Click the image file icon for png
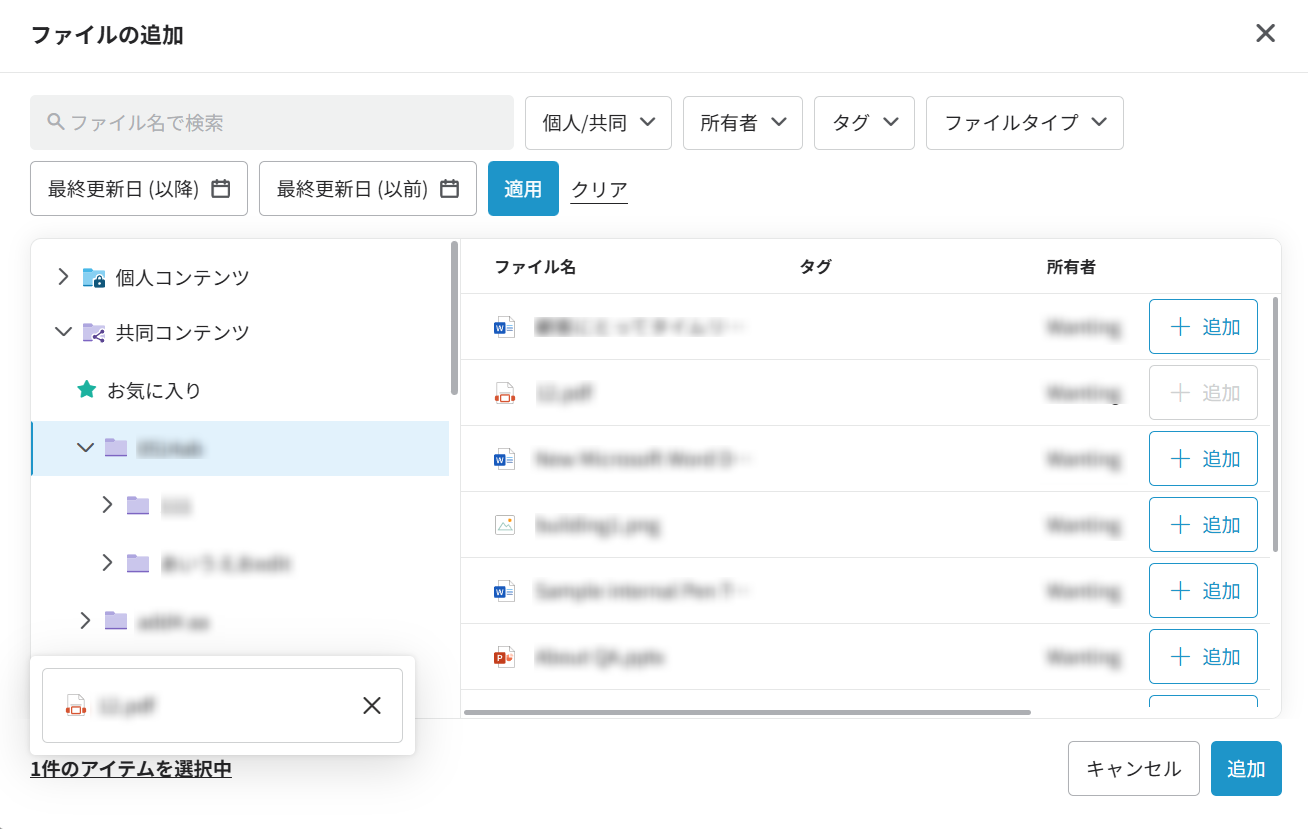Screen dimensions: 1308x829 (505, 525)
